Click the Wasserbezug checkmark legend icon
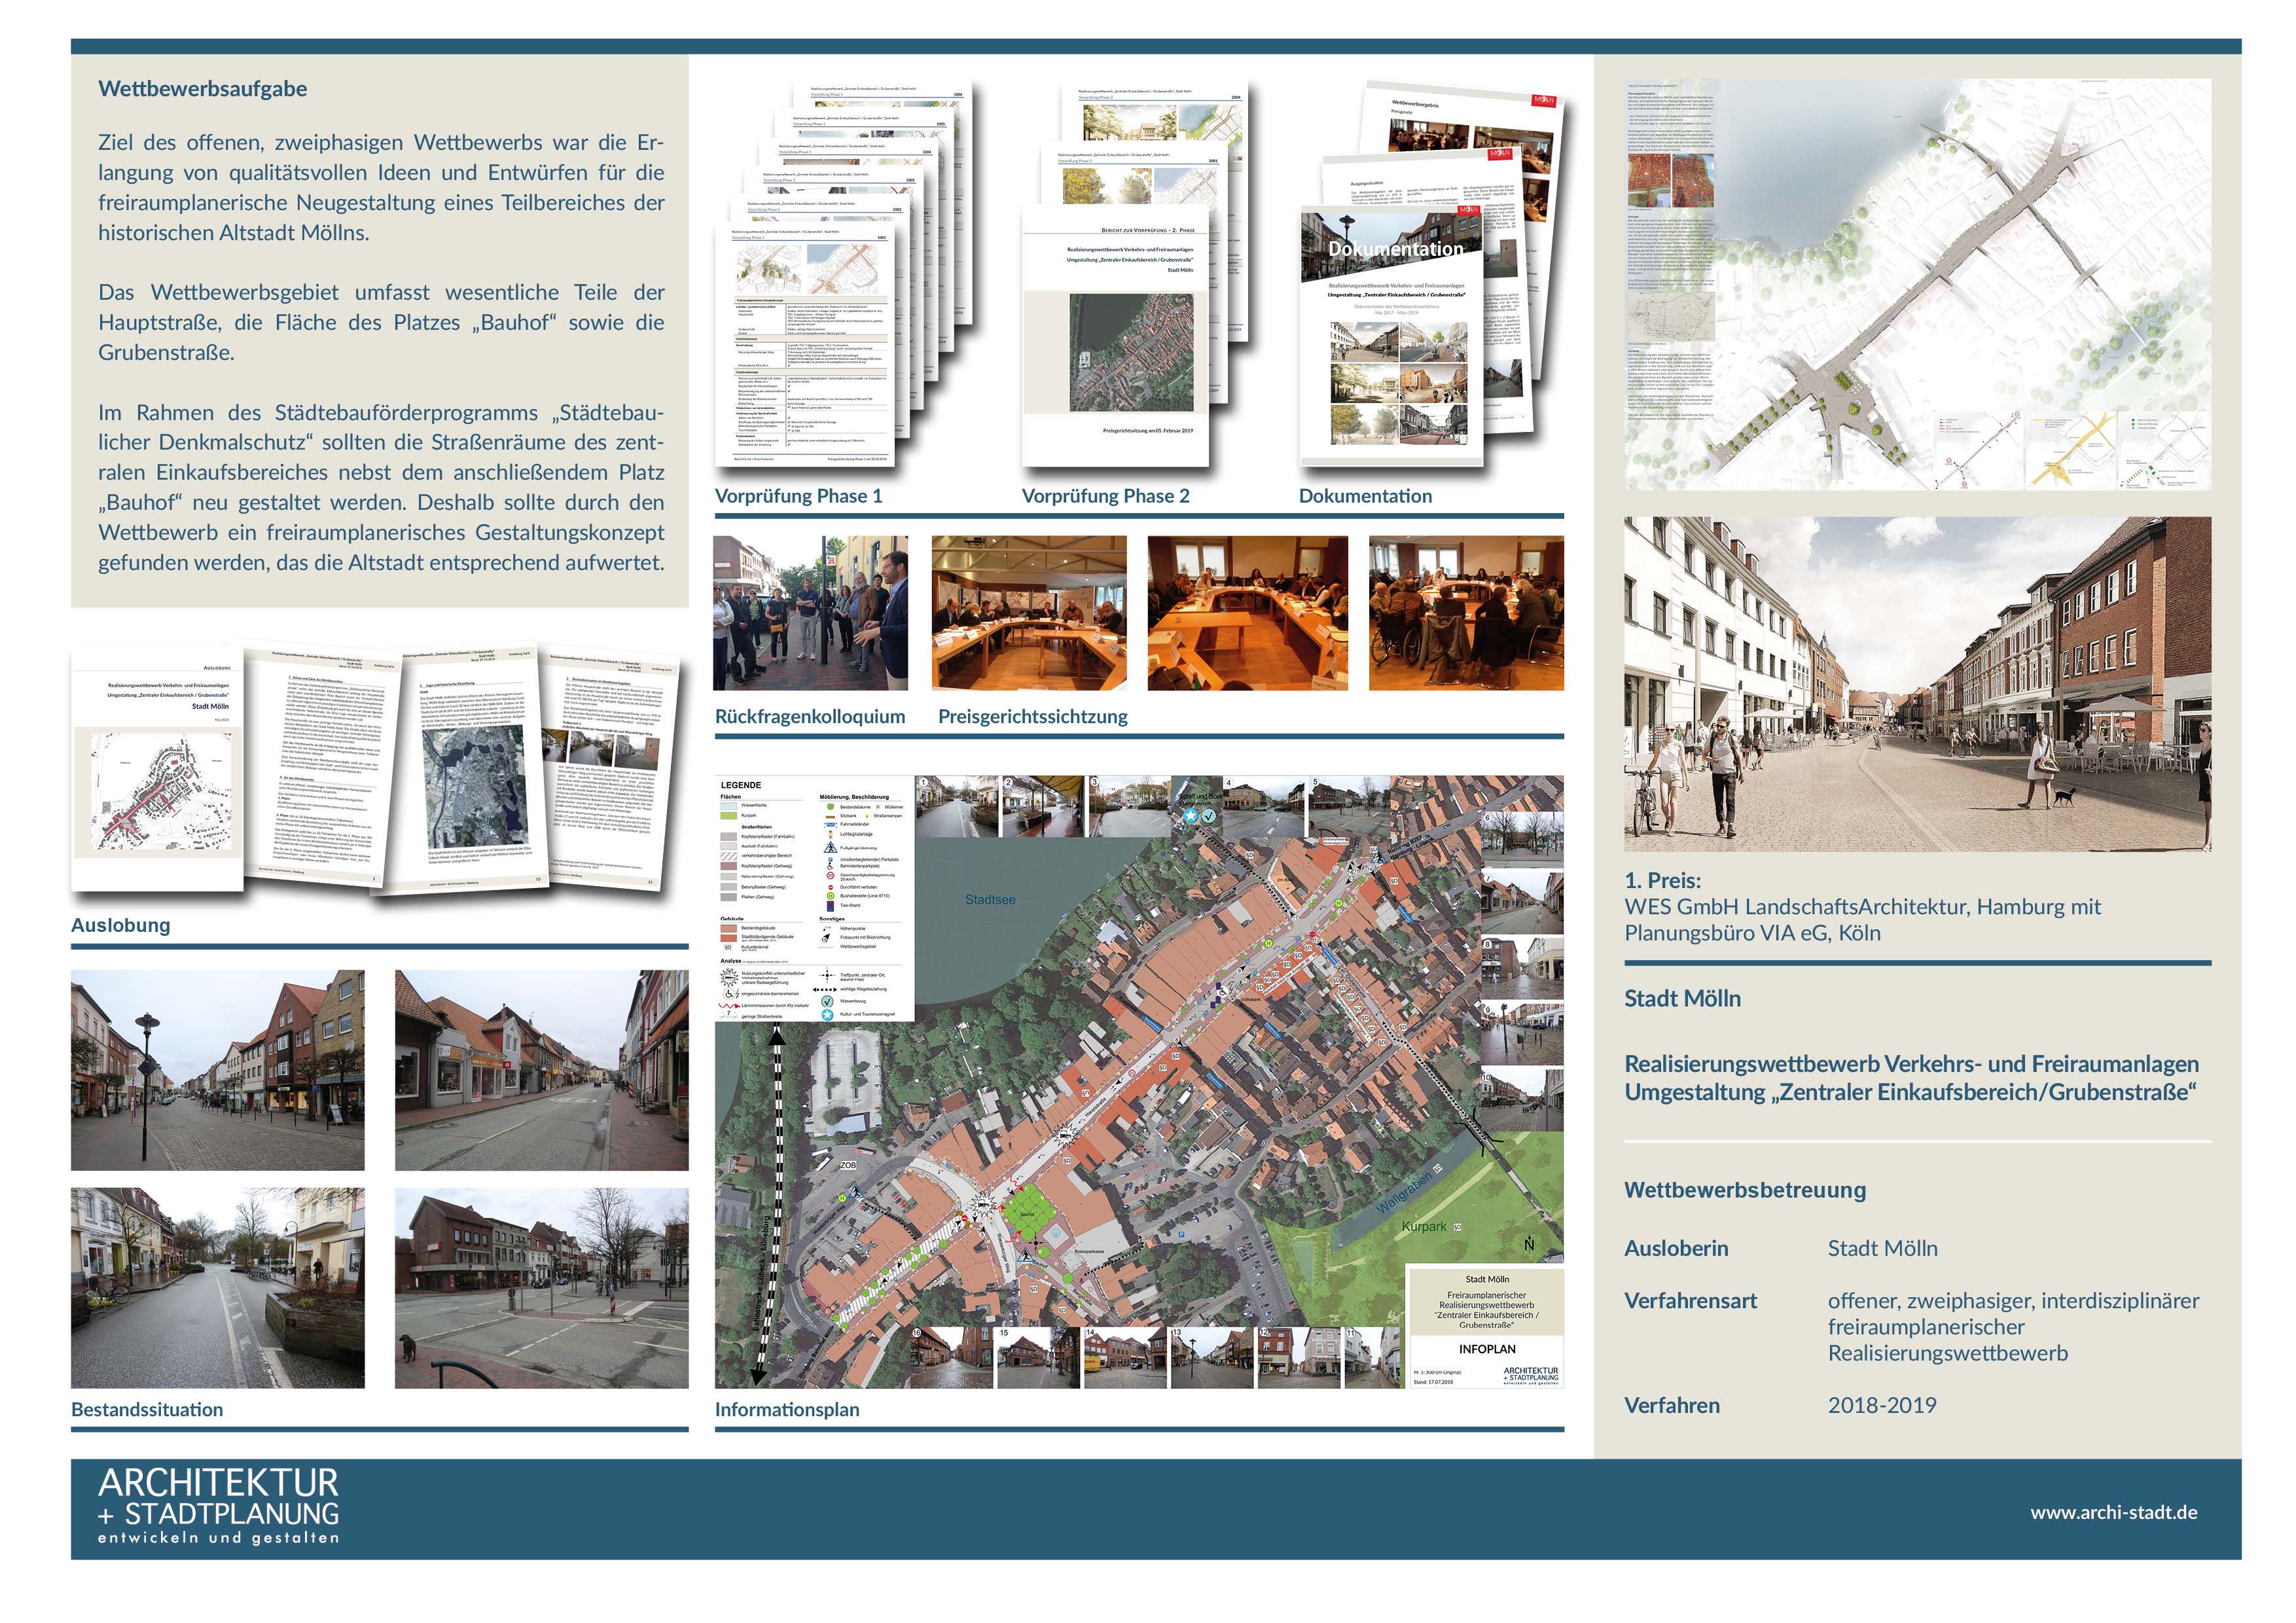Image resolution: width=2296 pixels, height=1623 pixels. tap(827, 1001)
